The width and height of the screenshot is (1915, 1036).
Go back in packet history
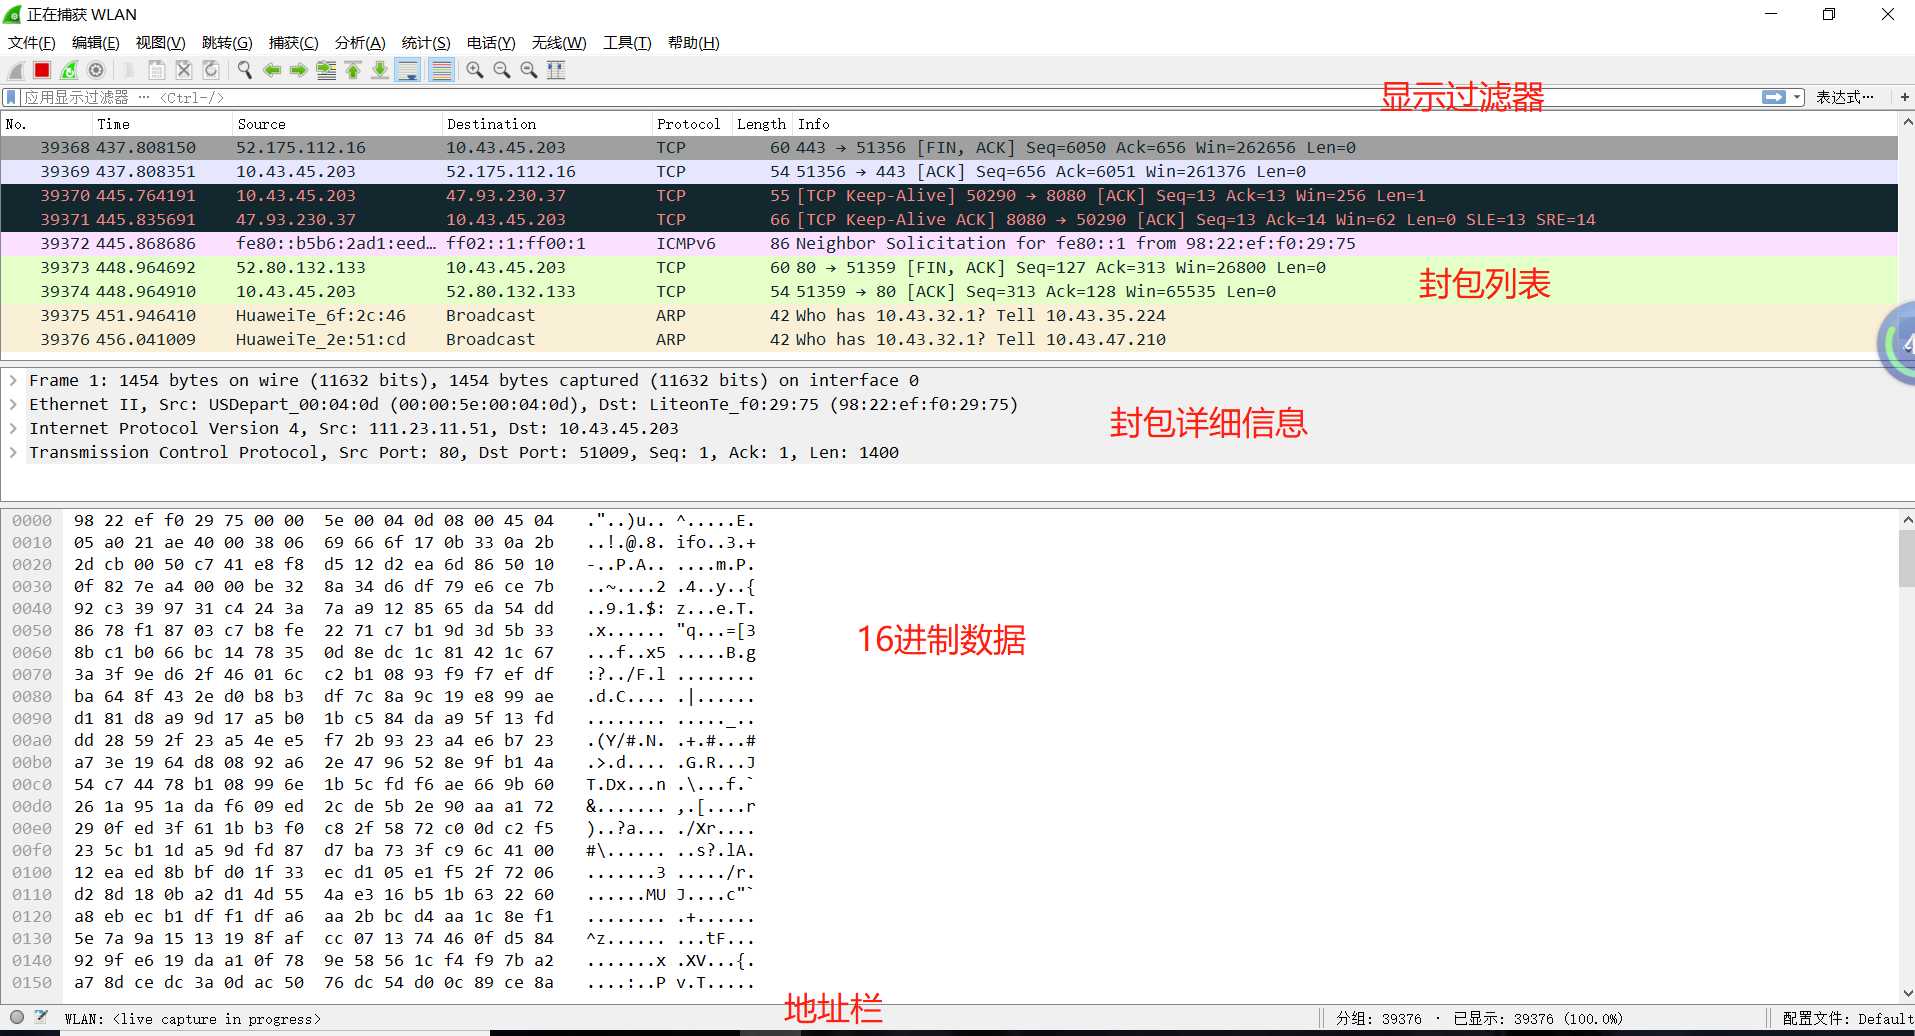click(x=272, y=70)
